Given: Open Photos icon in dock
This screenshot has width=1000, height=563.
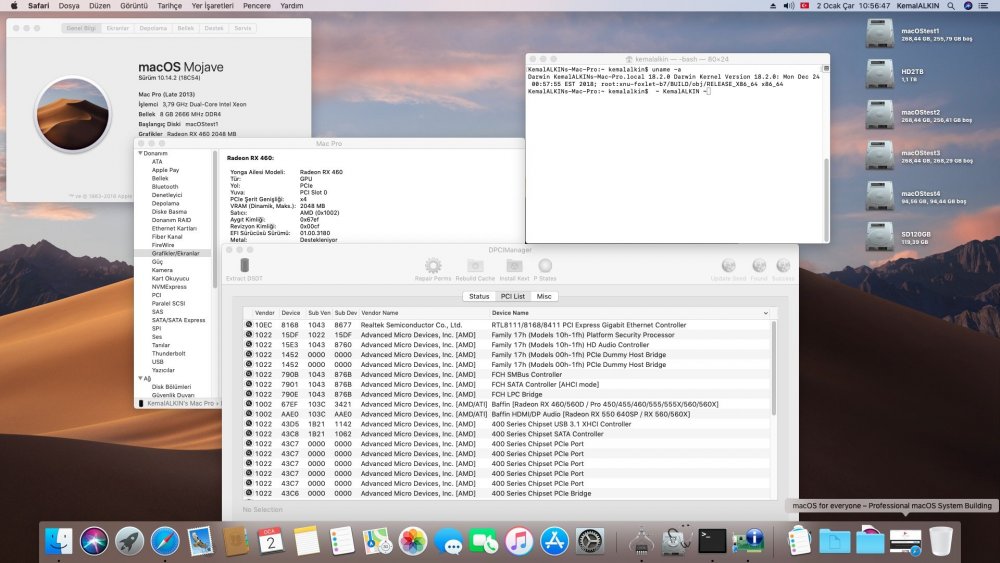Looking at the screenshot, I should click(413, 541).
